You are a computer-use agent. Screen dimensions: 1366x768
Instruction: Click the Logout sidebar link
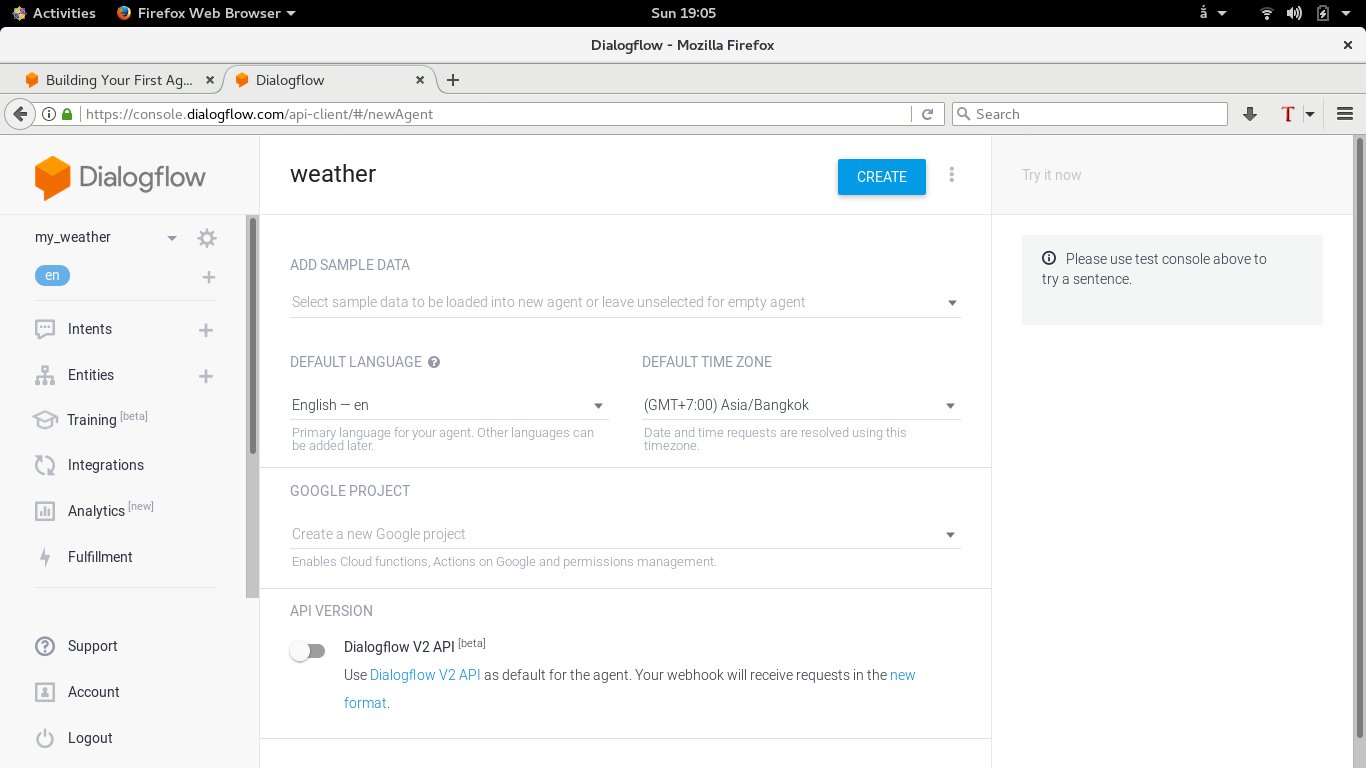click(x=90, y=738)
